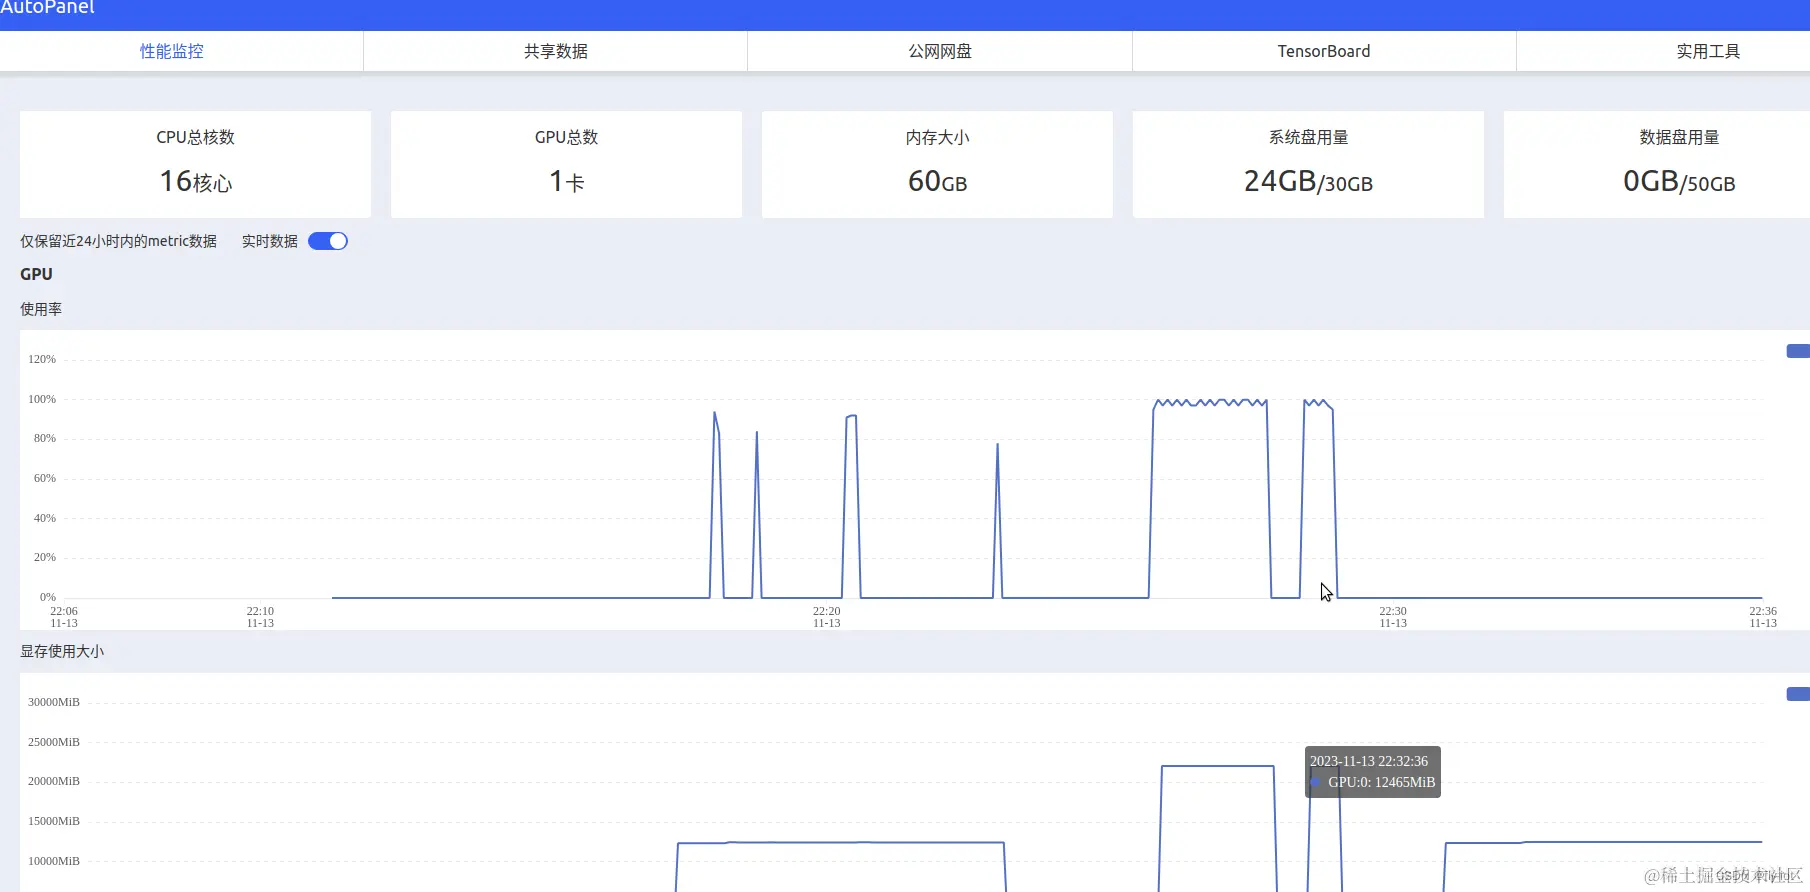Click the 系统盘用量 24GB/30GB value
Image resolution: width=1810 pixels, height=892 pixels.
pyautogui.click(x=1308, y=181)
